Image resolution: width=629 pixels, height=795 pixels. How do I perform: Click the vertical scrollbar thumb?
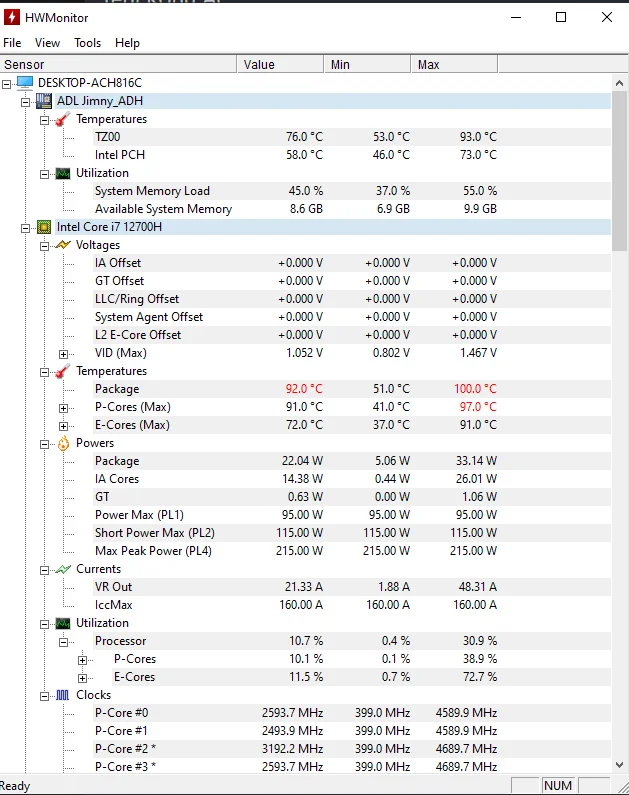619,170
